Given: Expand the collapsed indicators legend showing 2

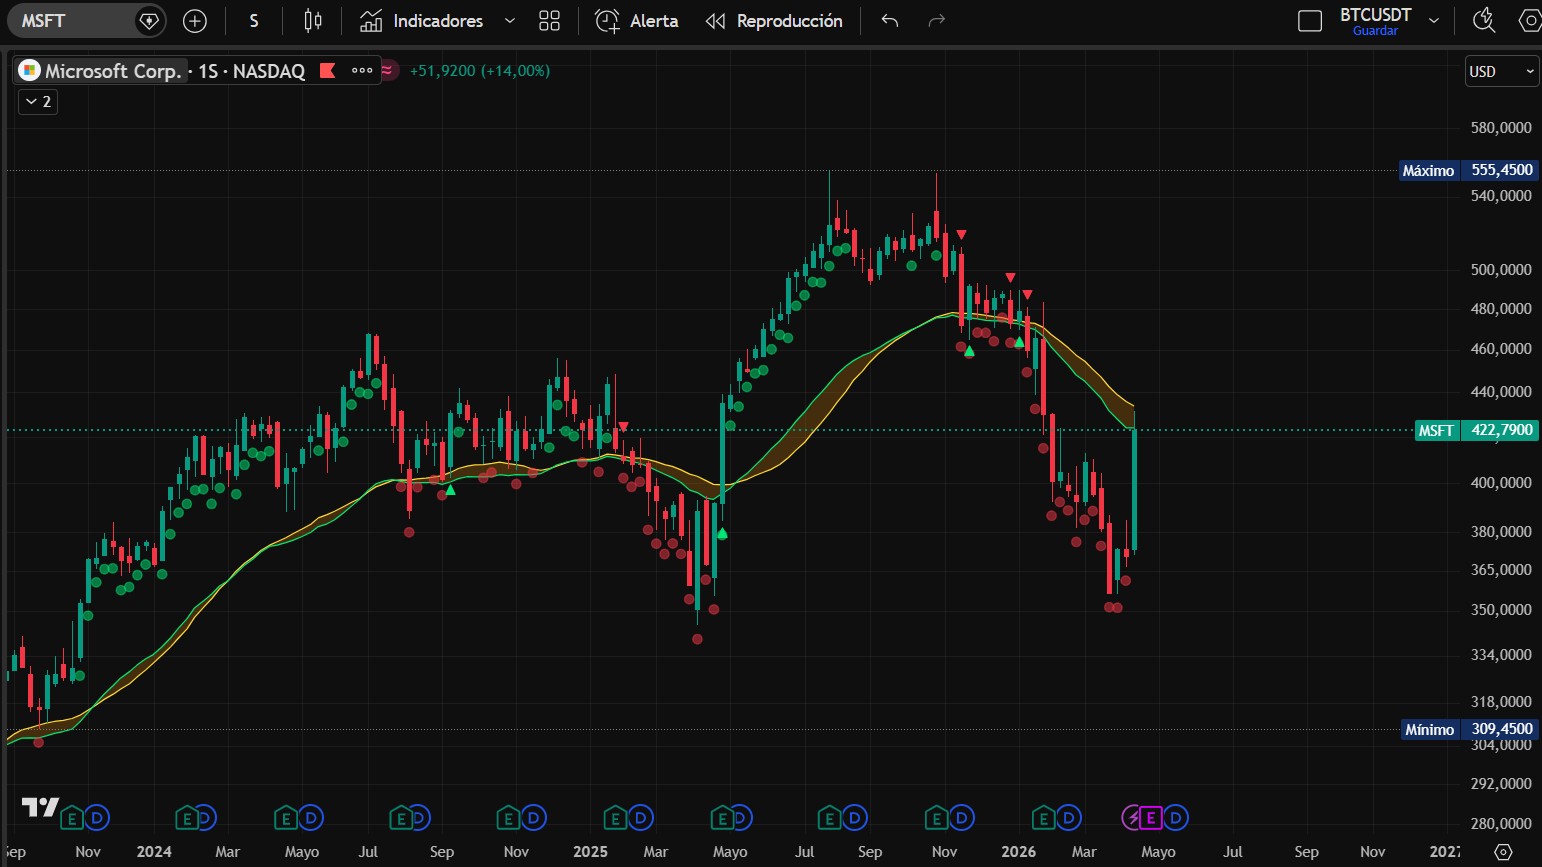Looking at the screenshot, I should tap(38, 102).
